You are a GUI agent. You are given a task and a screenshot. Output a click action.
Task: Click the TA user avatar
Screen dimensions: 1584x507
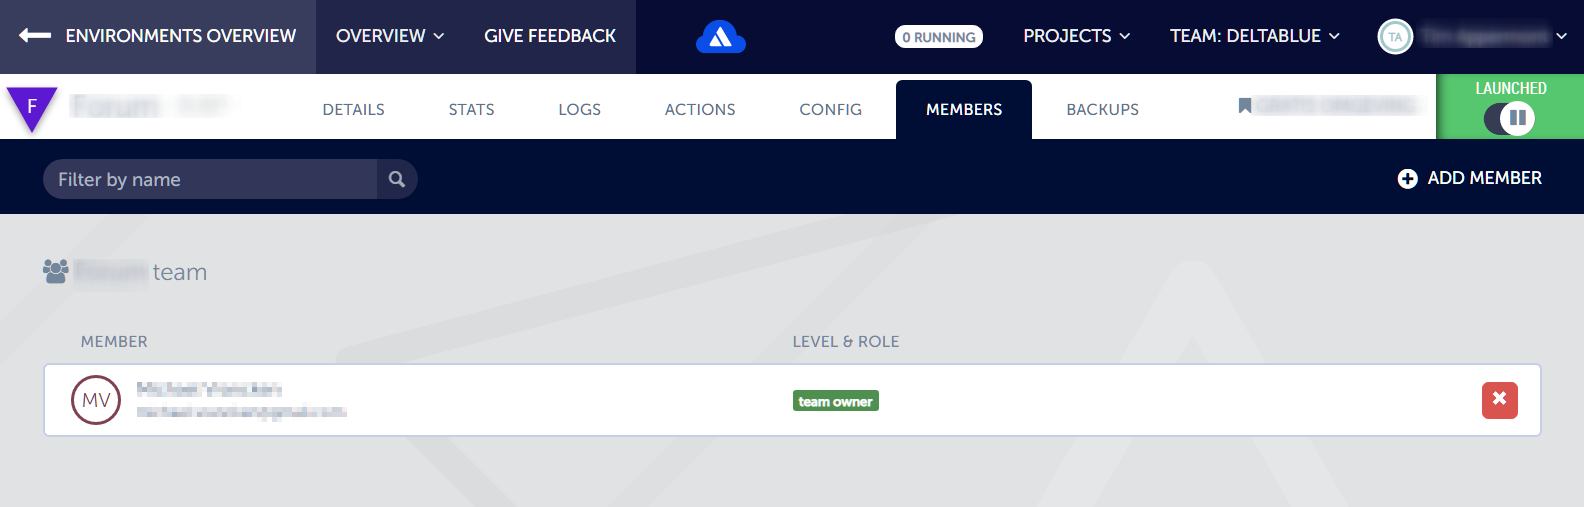point(1394,37)
